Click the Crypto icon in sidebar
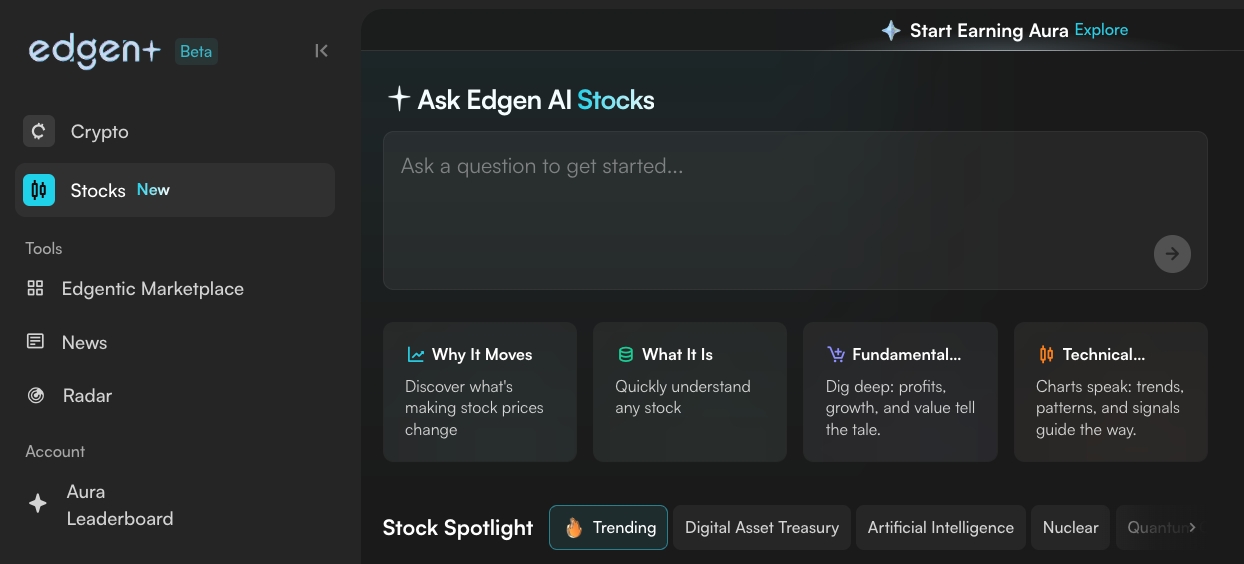Image resolution: width=1244 pixels, height=564 pixels. pyautogui.click(x=39, y=131)
